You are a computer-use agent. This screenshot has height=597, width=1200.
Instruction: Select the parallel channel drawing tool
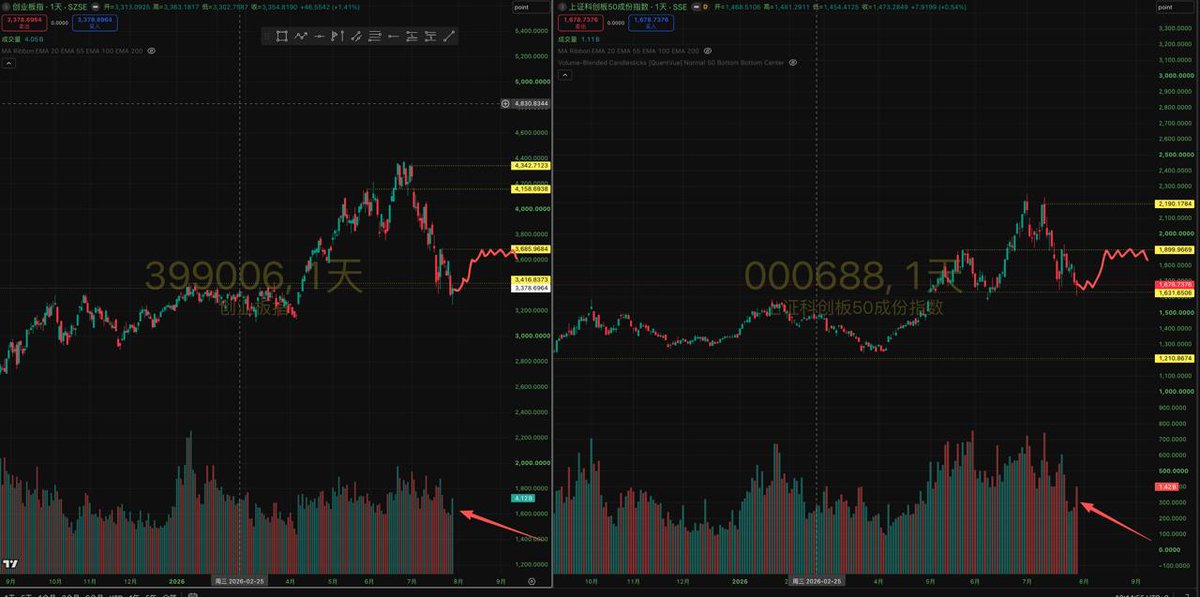click(x=356, y=37)
